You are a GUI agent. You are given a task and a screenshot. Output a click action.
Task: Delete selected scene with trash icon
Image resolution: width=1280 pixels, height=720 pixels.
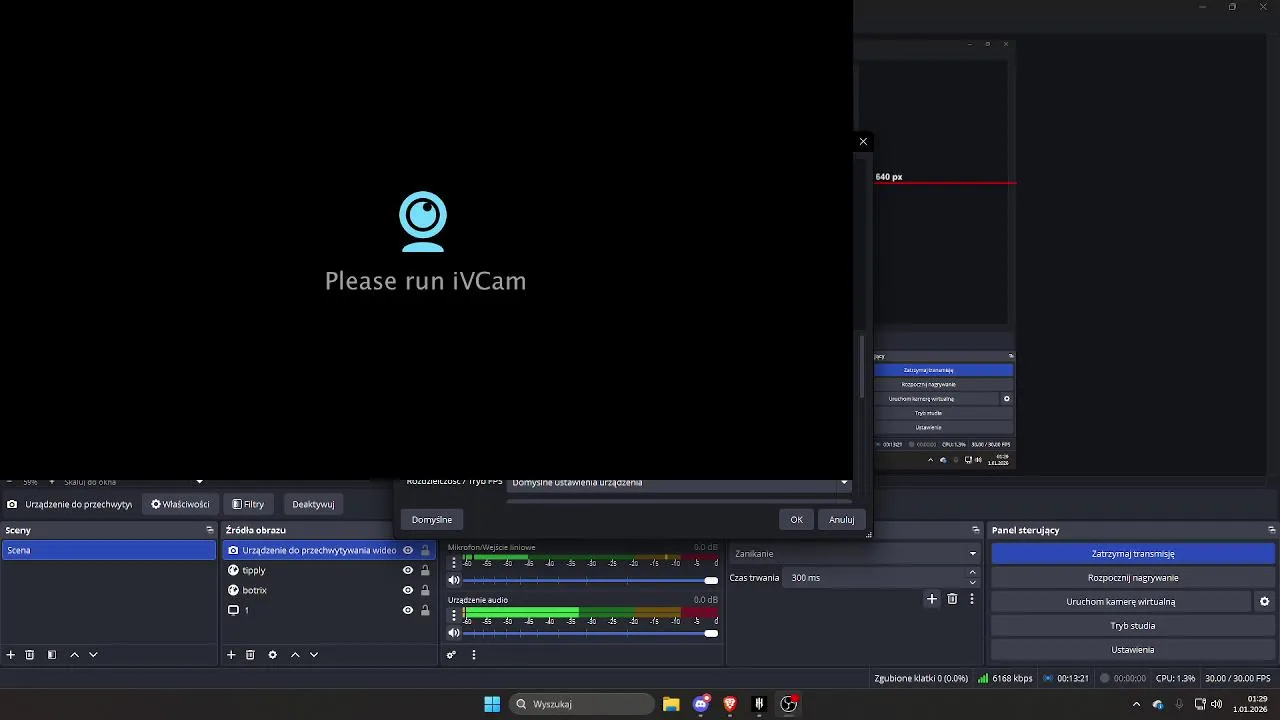[x=30, y=655]
